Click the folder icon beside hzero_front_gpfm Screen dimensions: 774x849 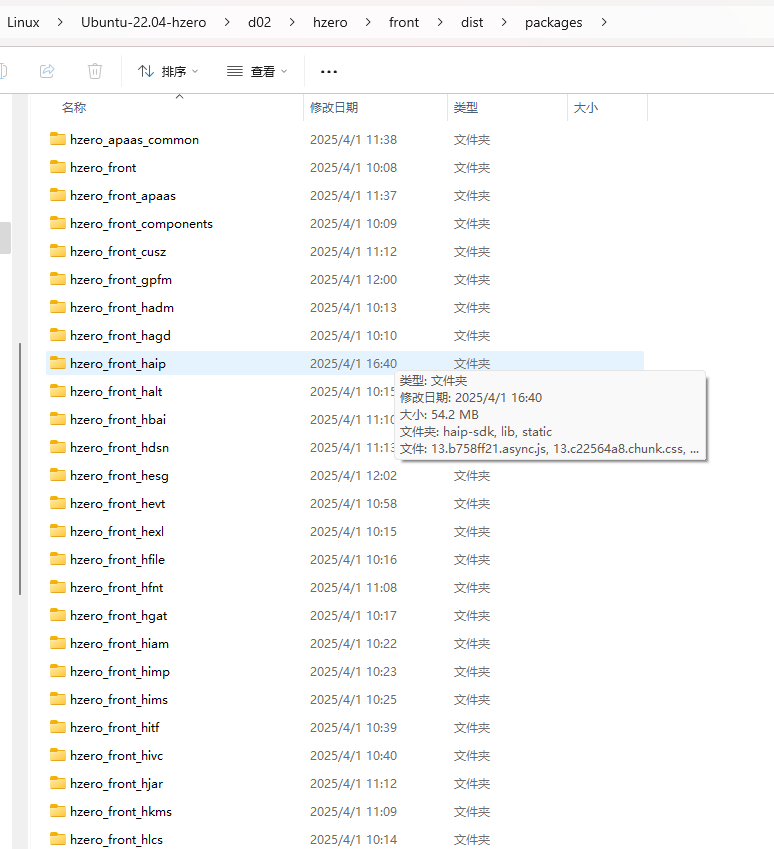click(x=58, y=279)
